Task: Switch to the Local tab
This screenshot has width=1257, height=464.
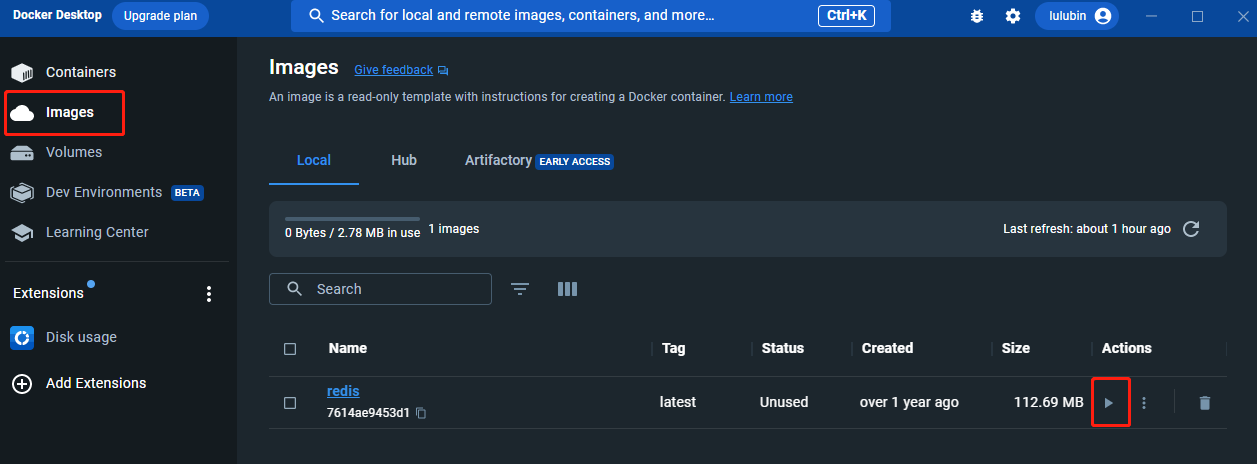Action: pyautogui.click(x=314, y=160)
